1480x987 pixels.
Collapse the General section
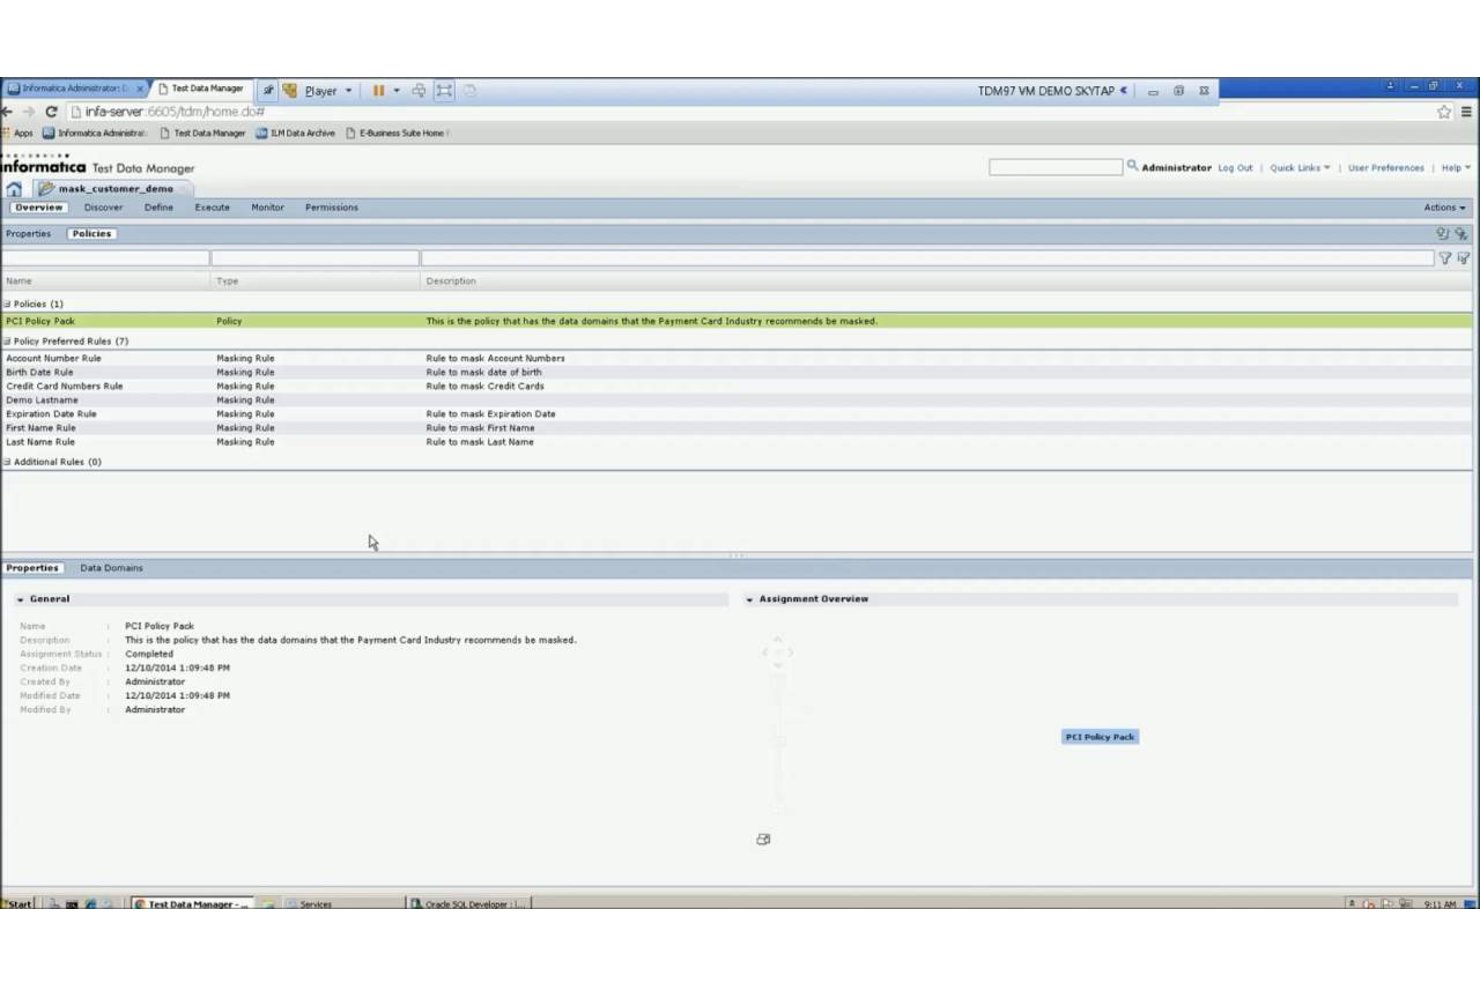coord(20,600)
